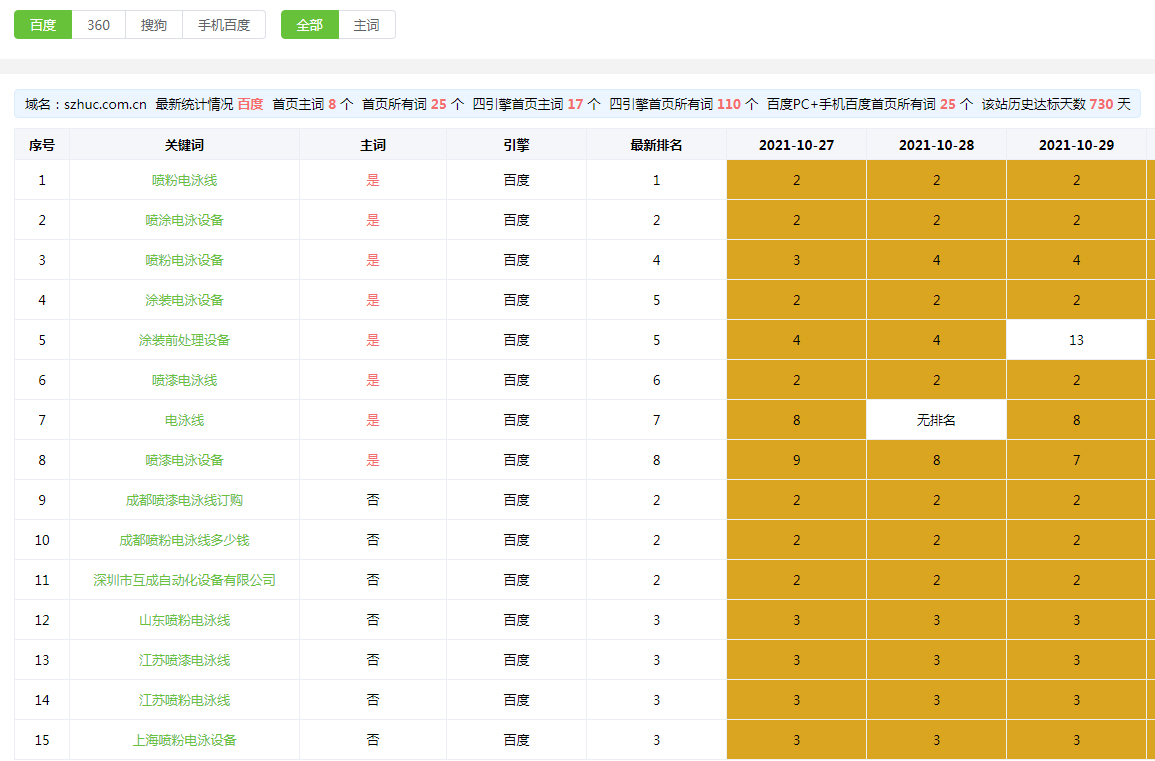Open 深圳市互成自动化设备有限公司 keyword link
Viewport: 1155px width, 761px height.
(184, 580)
